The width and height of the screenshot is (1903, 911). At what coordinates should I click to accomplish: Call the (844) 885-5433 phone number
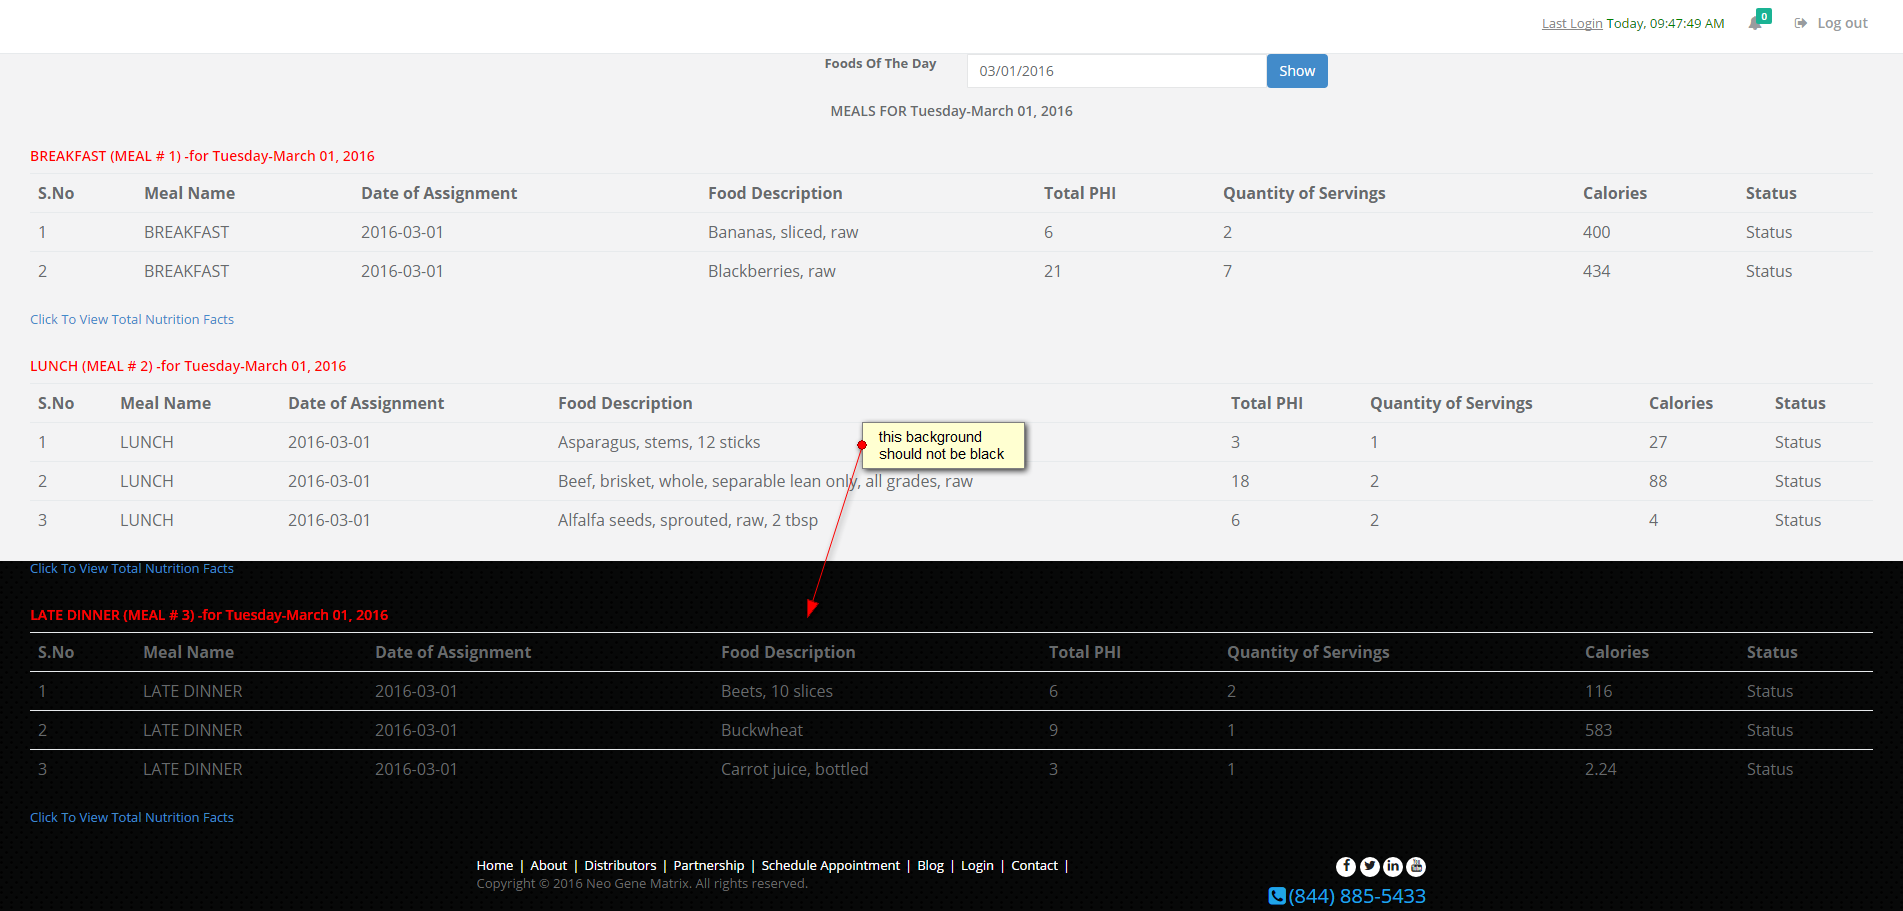click(1357, 896)
